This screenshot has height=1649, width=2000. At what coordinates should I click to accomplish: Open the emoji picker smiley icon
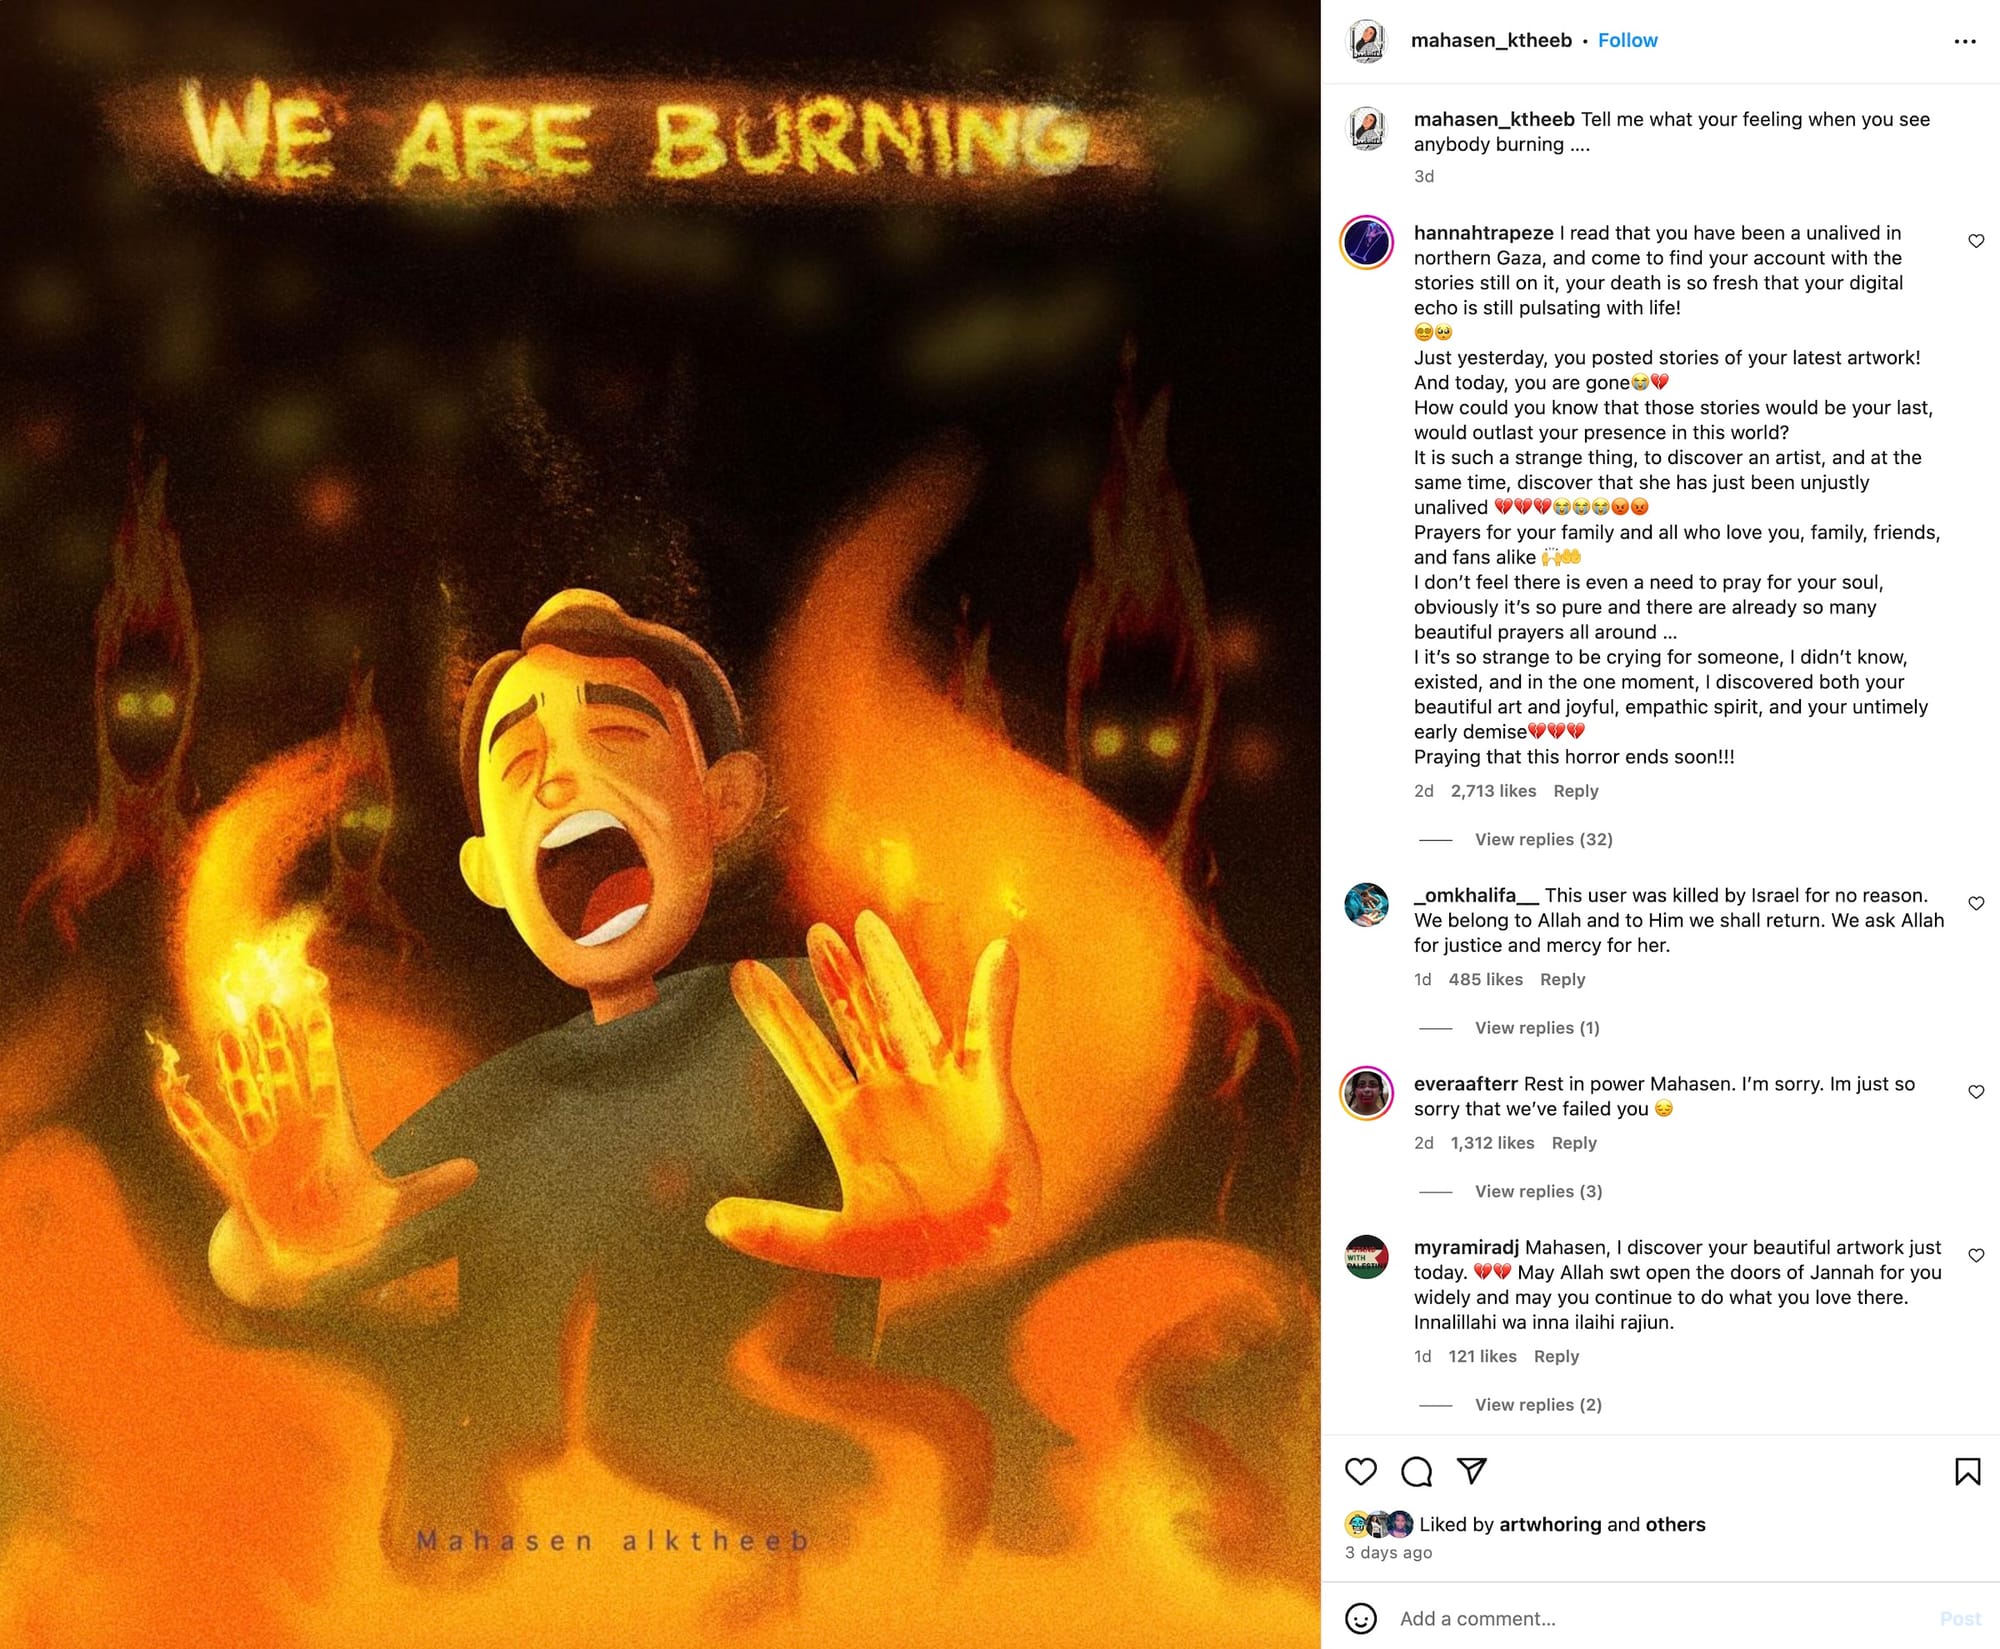[x=1361, y=1618]
